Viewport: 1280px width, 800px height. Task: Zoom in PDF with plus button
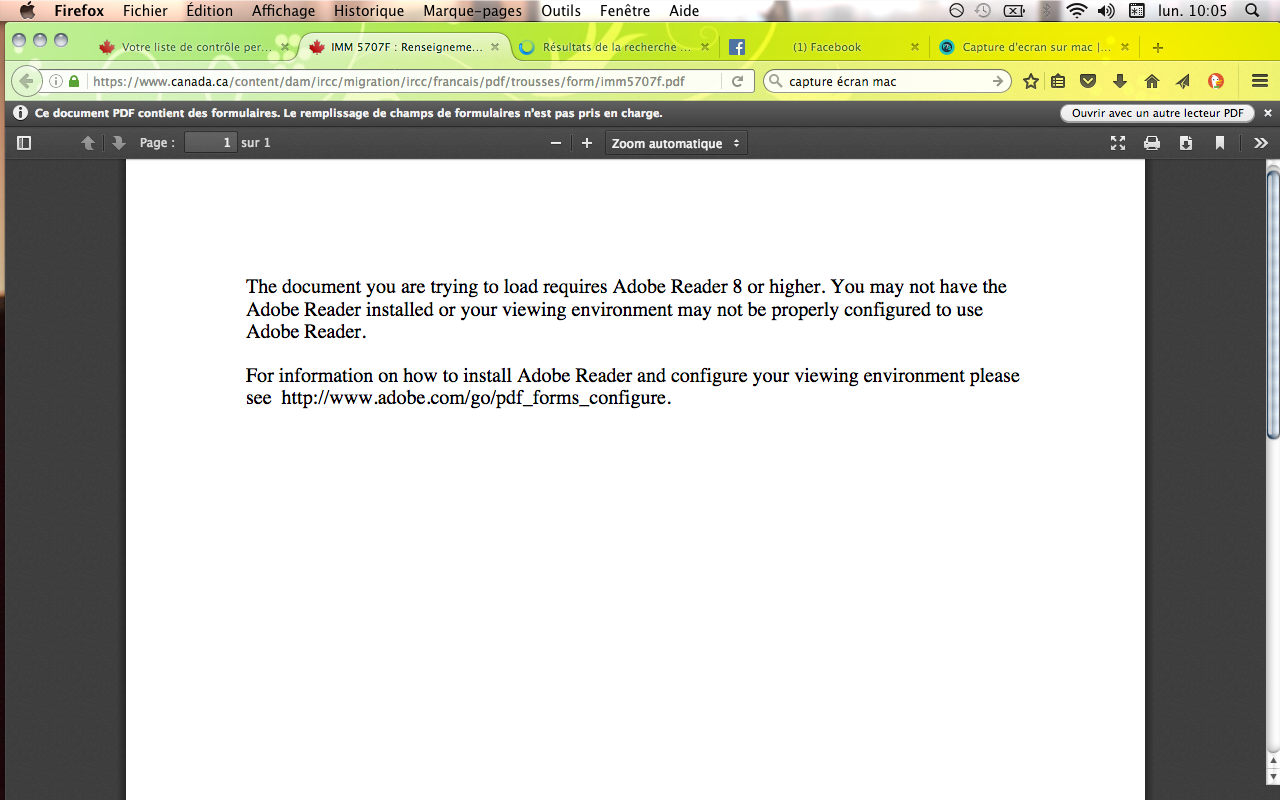587,143
